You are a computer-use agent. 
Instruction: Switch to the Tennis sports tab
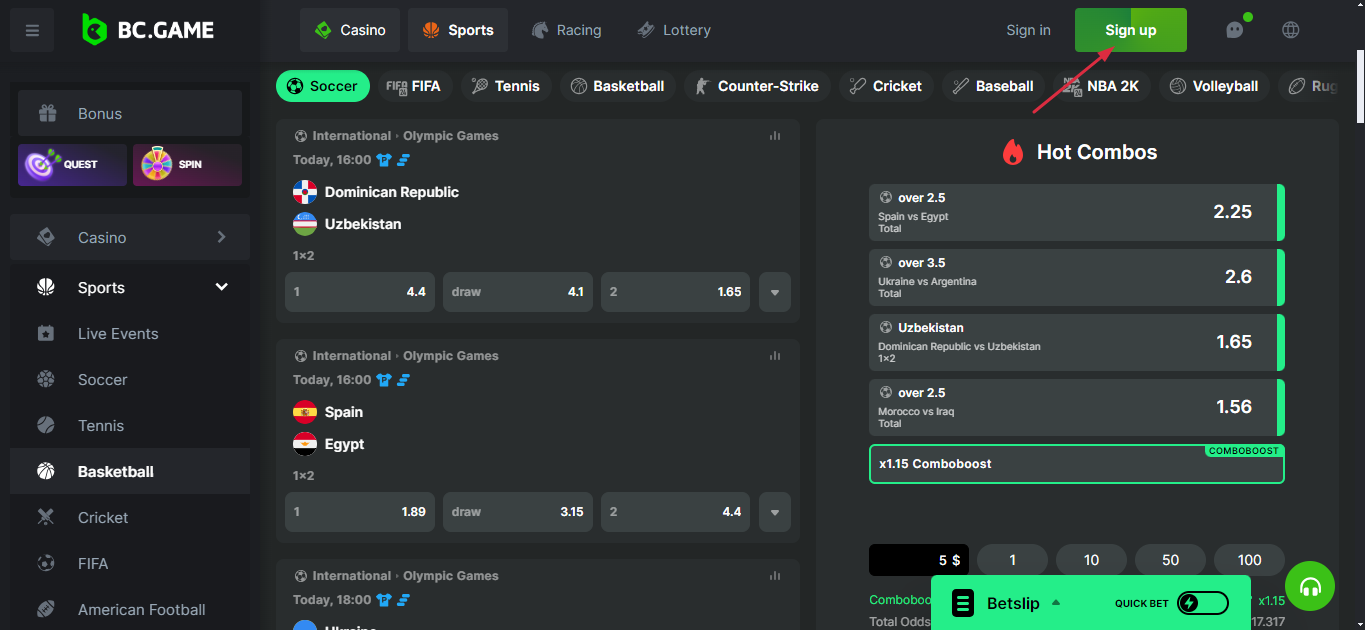click(x=506, y=86)
